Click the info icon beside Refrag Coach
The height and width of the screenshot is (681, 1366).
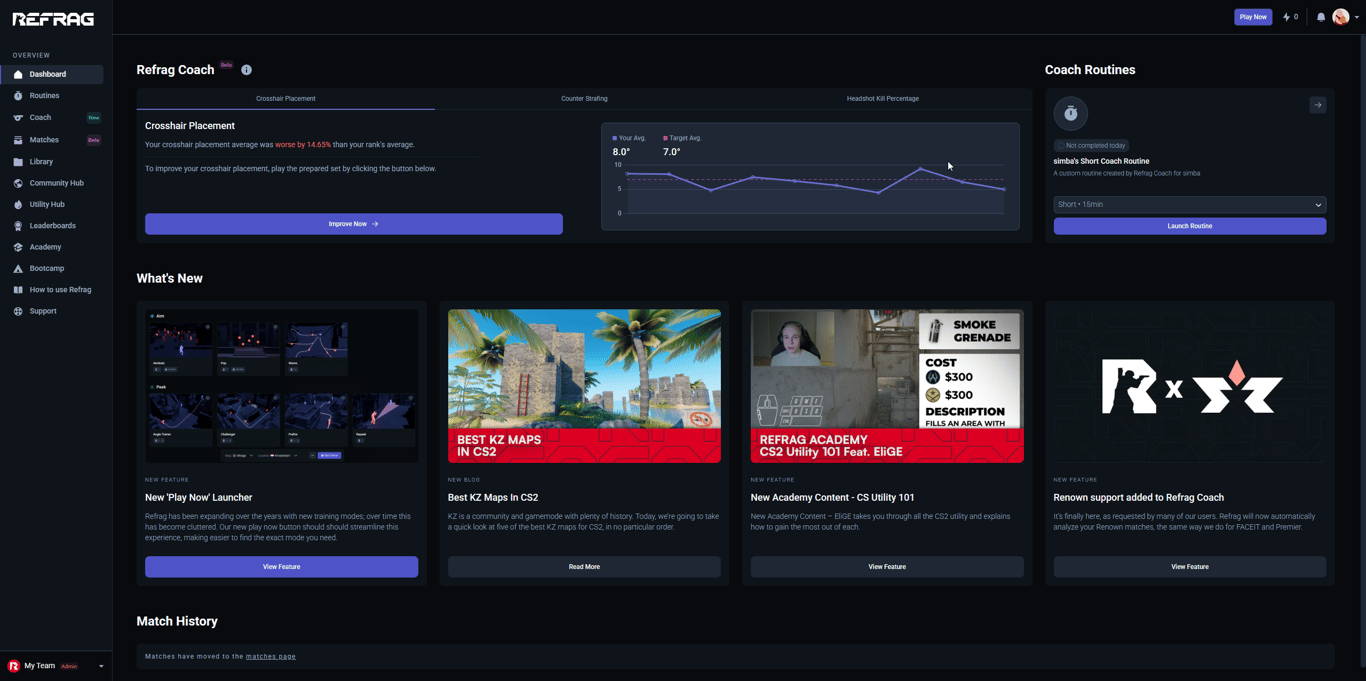(x=246, y=70)
